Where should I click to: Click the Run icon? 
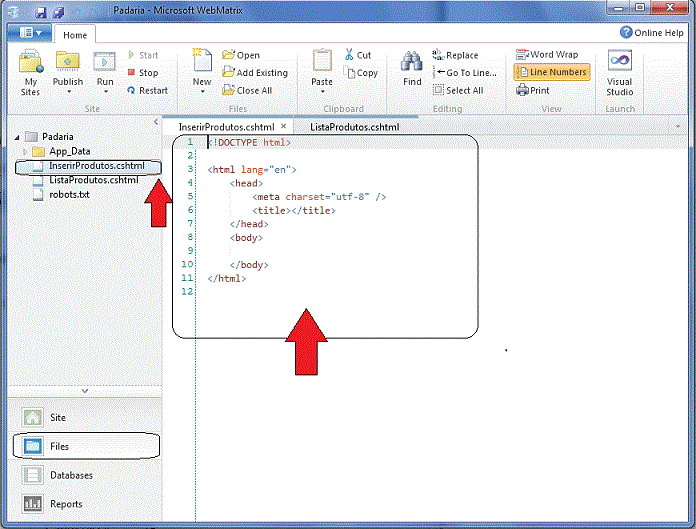coord(105,62)
